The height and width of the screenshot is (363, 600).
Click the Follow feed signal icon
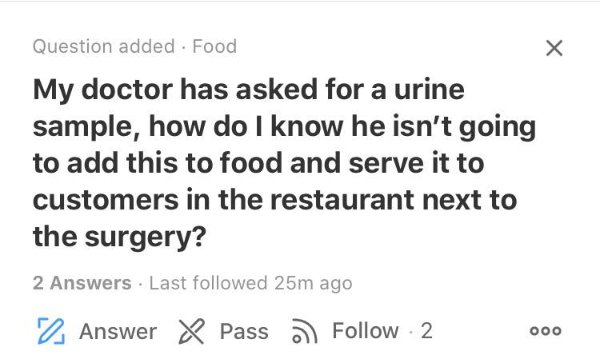click(304, 331)
